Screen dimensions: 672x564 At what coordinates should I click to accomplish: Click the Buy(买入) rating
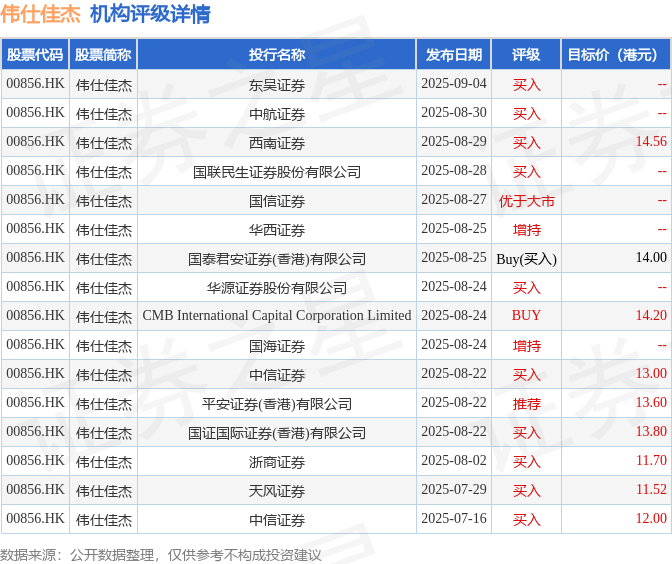click(526, 259)
